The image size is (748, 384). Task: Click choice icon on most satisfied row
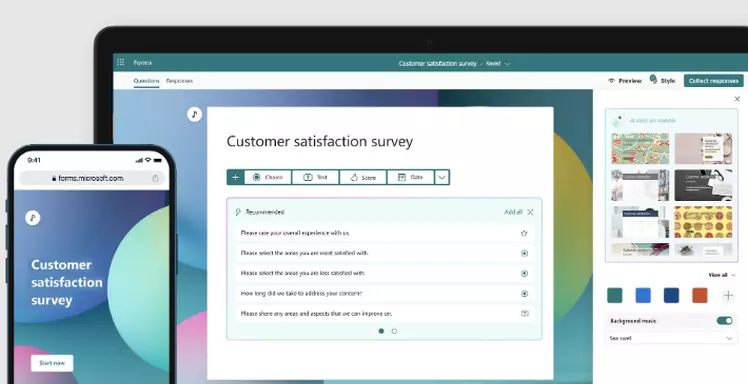(x=524, y=253)
